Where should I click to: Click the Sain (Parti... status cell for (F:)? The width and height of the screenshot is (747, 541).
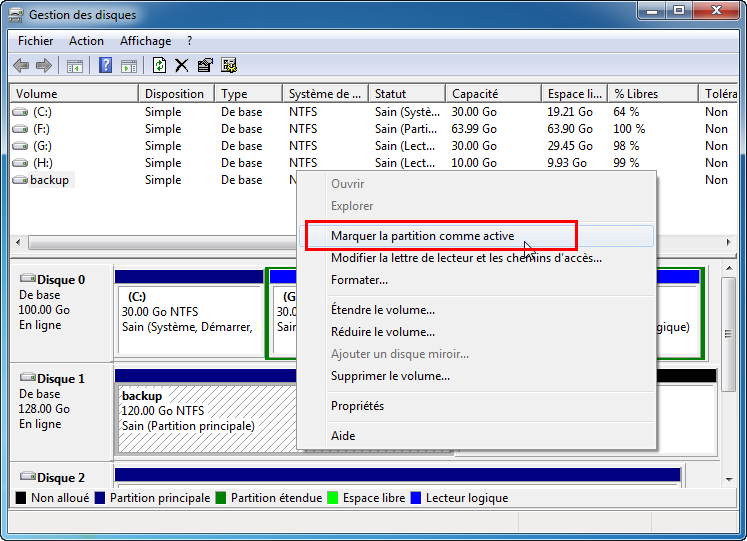tap(406, 129)
